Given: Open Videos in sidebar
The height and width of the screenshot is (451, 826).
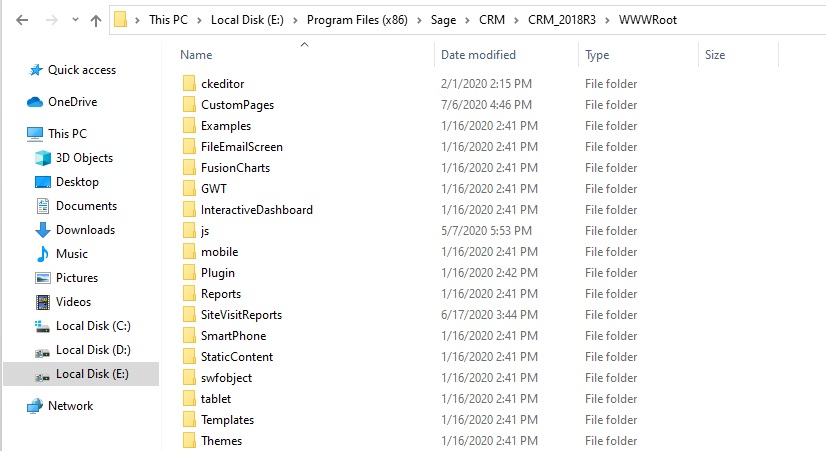Looking at the screenshot, I should tap(73, 302).
